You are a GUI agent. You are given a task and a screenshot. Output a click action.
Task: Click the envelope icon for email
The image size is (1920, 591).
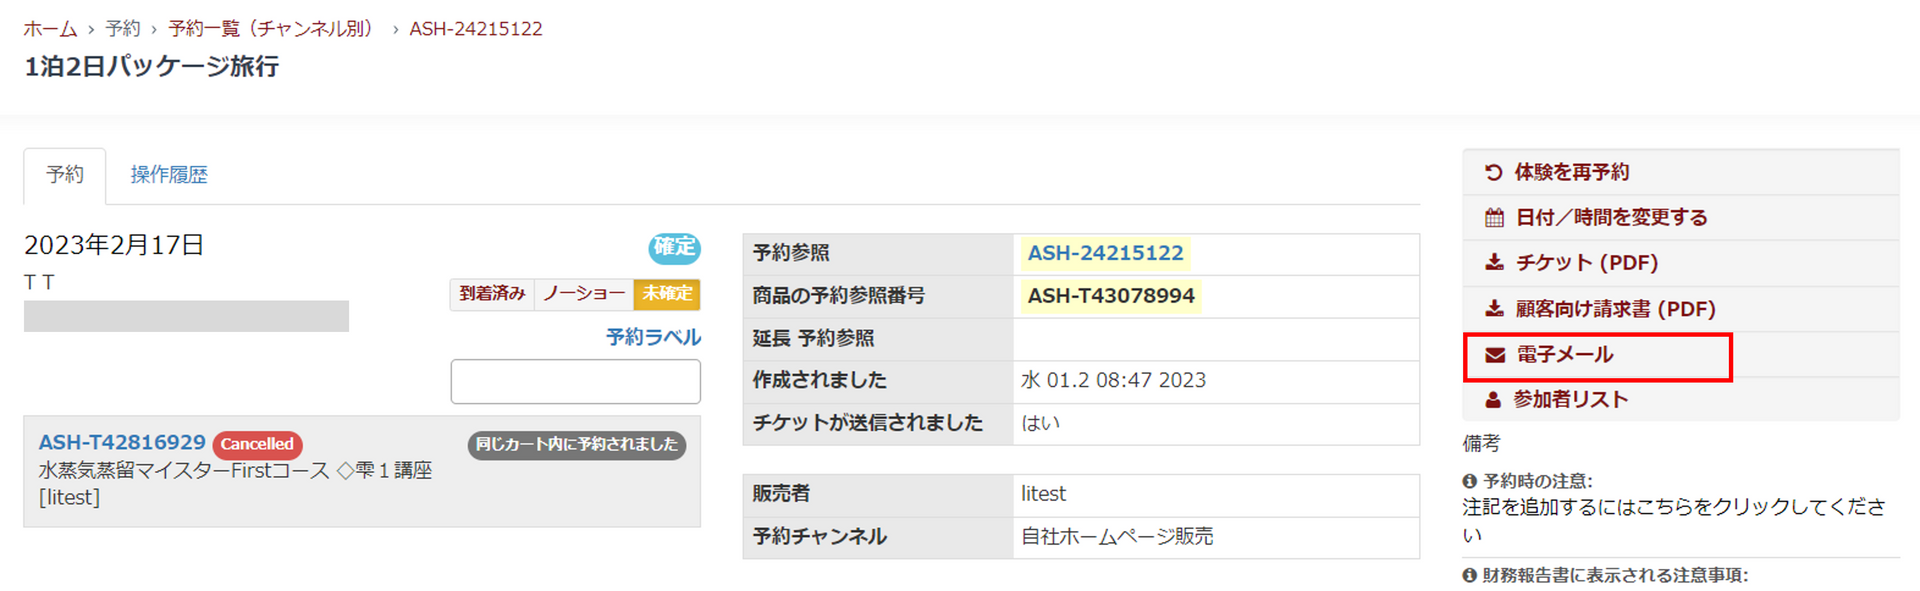pyautogui.click(x=1495, y=355)
